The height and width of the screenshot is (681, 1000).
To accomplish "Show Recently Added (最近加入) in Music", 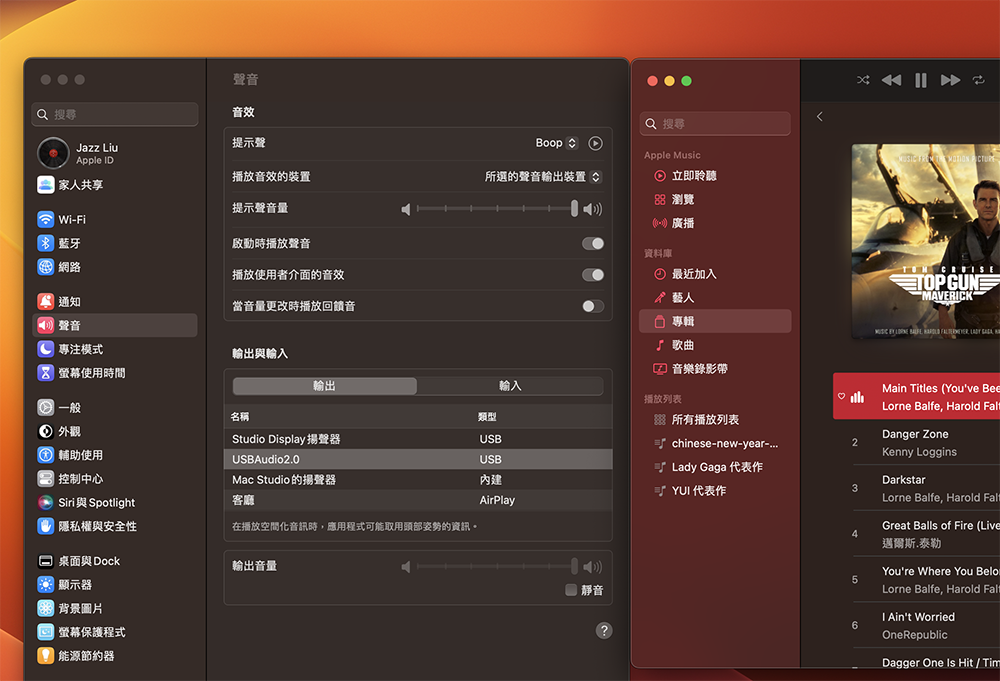I will point(715,274).
